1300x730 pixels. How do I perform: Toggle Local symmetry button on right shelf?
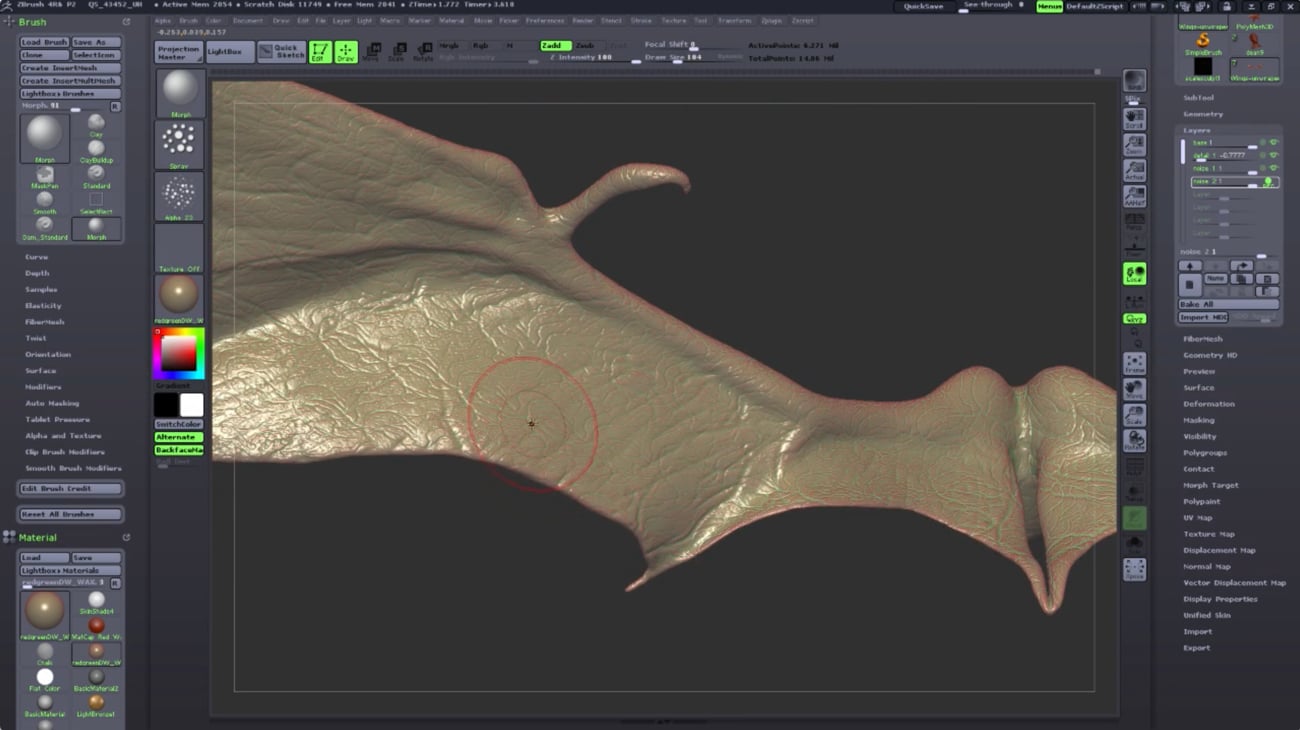point(1134,274)
